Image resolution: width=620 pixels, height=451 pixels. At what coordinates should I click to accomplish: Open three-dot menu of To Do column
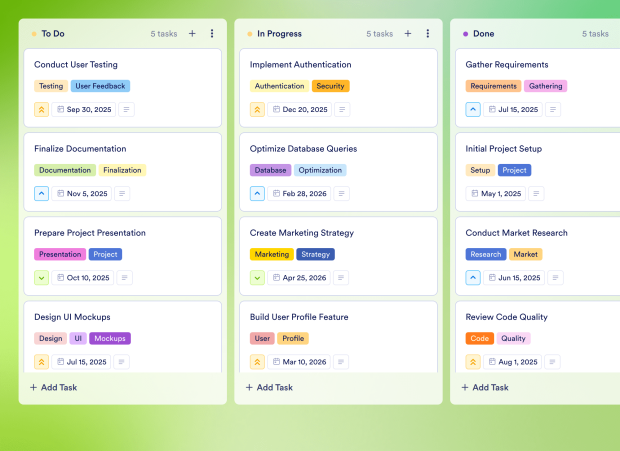pos(212,34)
